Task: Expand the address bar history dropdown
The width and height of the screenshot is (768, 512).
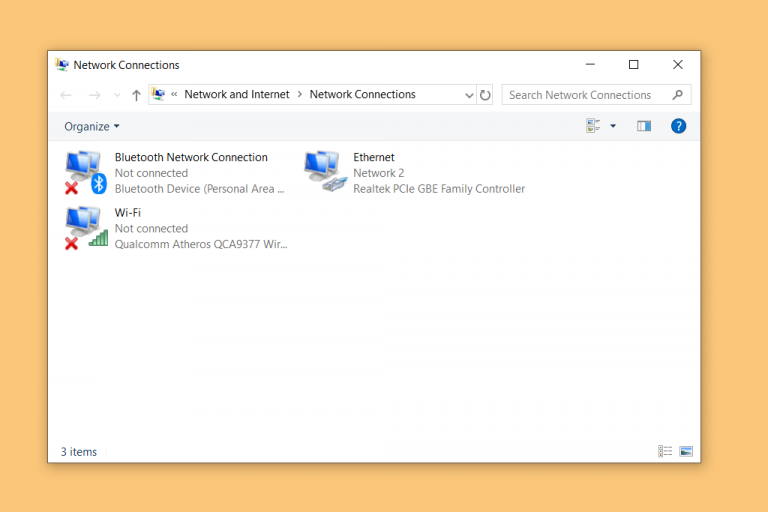Action: click(x=469, y=95)
